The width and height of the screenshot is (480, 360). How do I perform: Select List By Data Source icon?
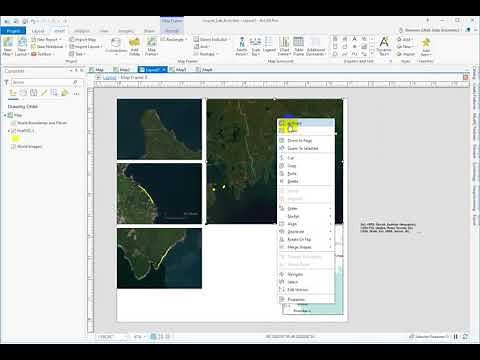pyautogui.click(x=23, y=93)
